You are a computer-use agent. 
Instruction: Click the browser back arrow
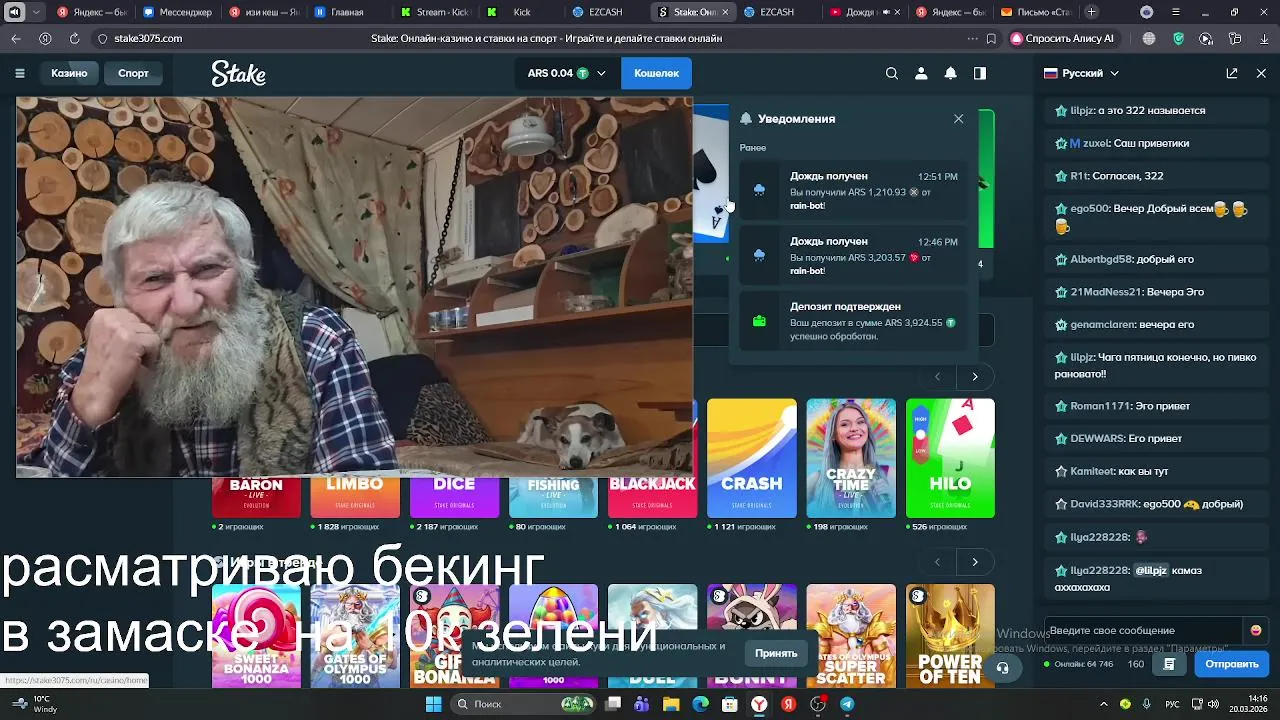(x=16, y=38)
